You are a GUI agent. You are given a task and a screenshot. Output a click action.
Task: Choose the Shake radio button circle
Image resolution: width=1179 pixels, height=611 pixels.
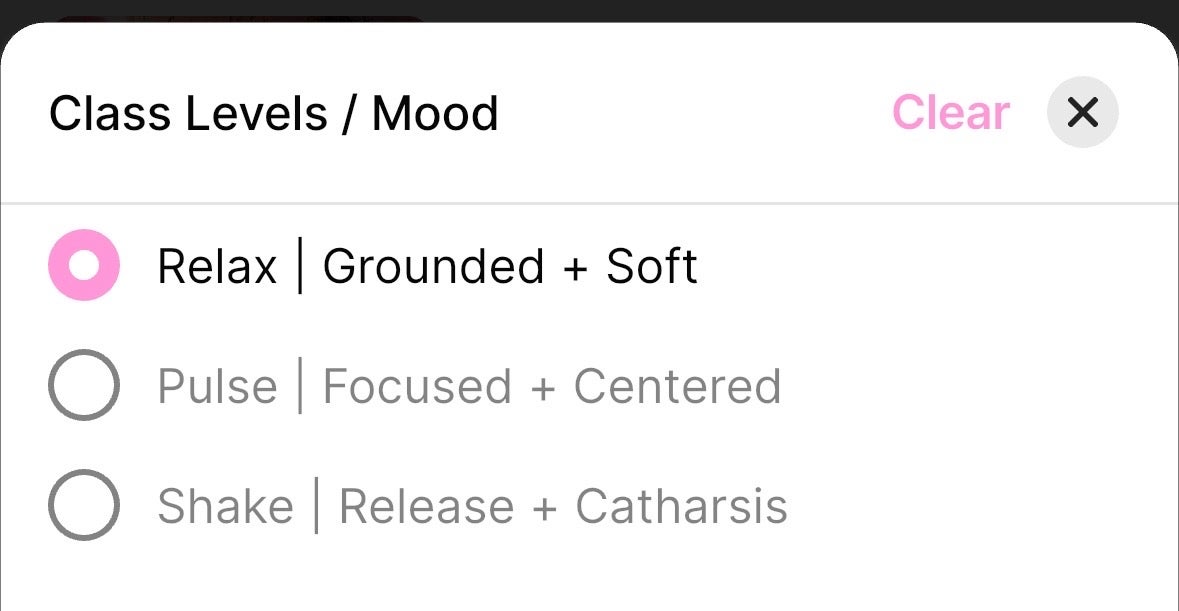coord(84,505)
